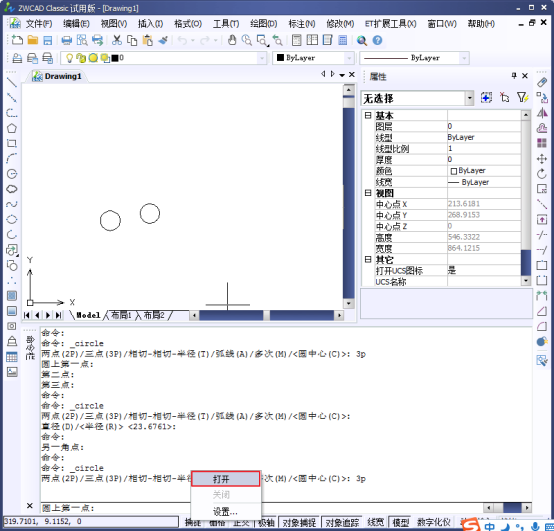The image size is (554, 531).
Task: Open the 绘图(D) menu
Action: [264, 24]
